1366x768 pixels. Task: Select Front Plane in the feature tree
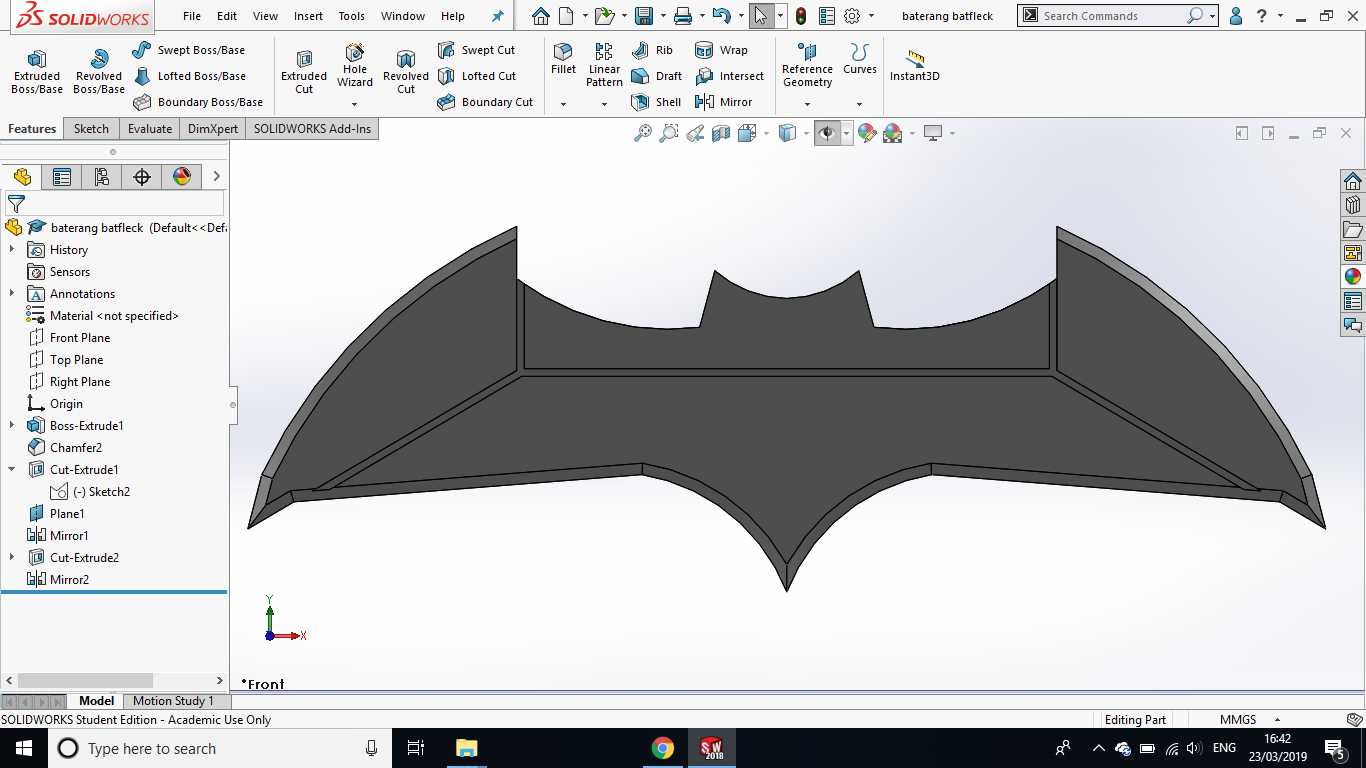[x=80, y=338]
